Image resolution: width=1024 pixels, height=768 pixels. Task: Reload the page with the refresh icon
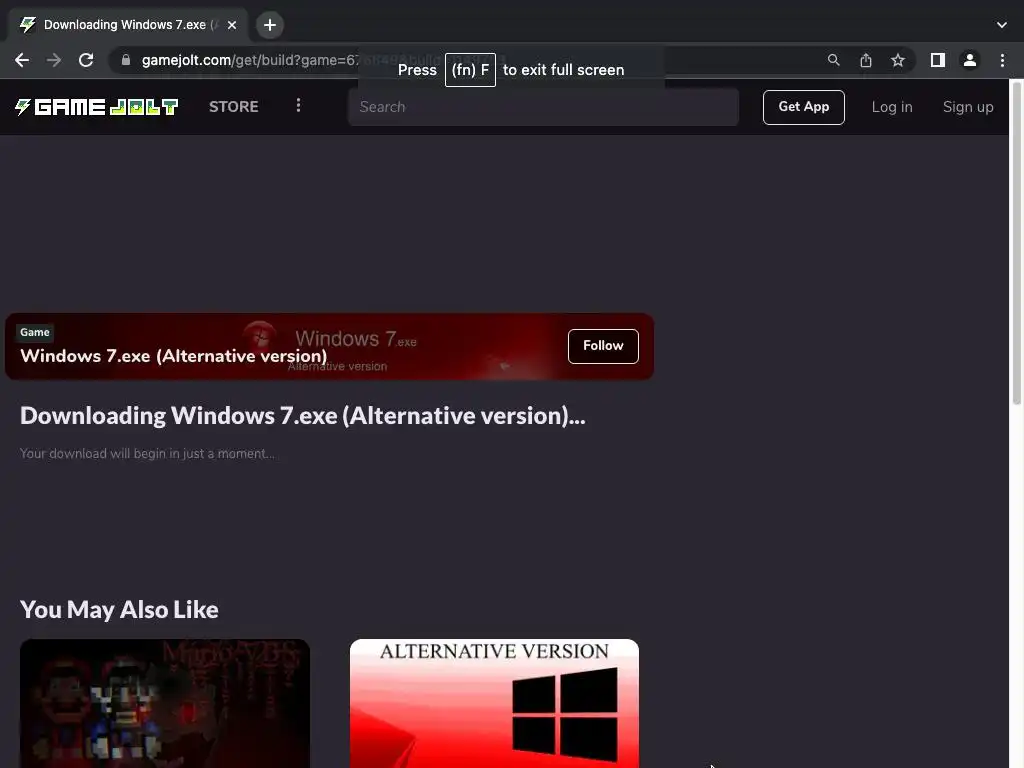click(x=86, y=60)
